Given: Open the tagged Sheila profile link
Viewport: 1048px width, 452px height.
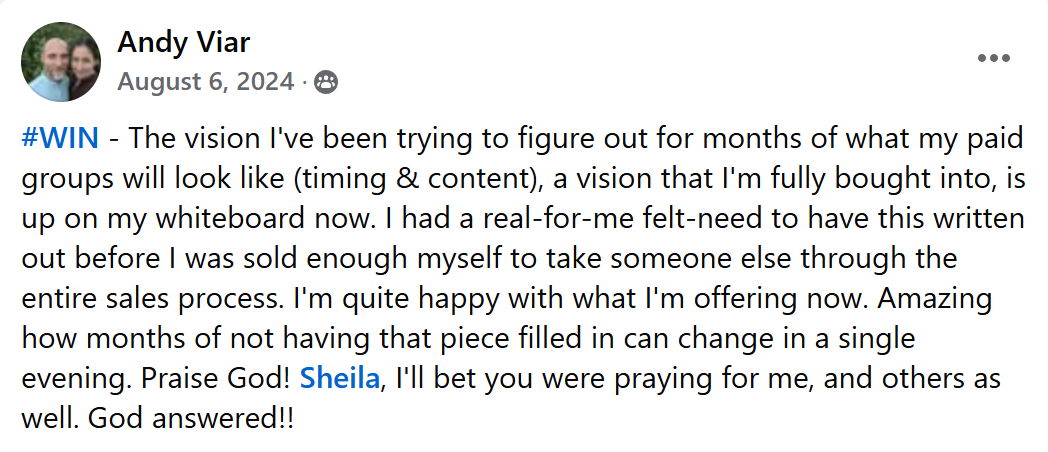Looking at the screenshot, I should 340,379.
